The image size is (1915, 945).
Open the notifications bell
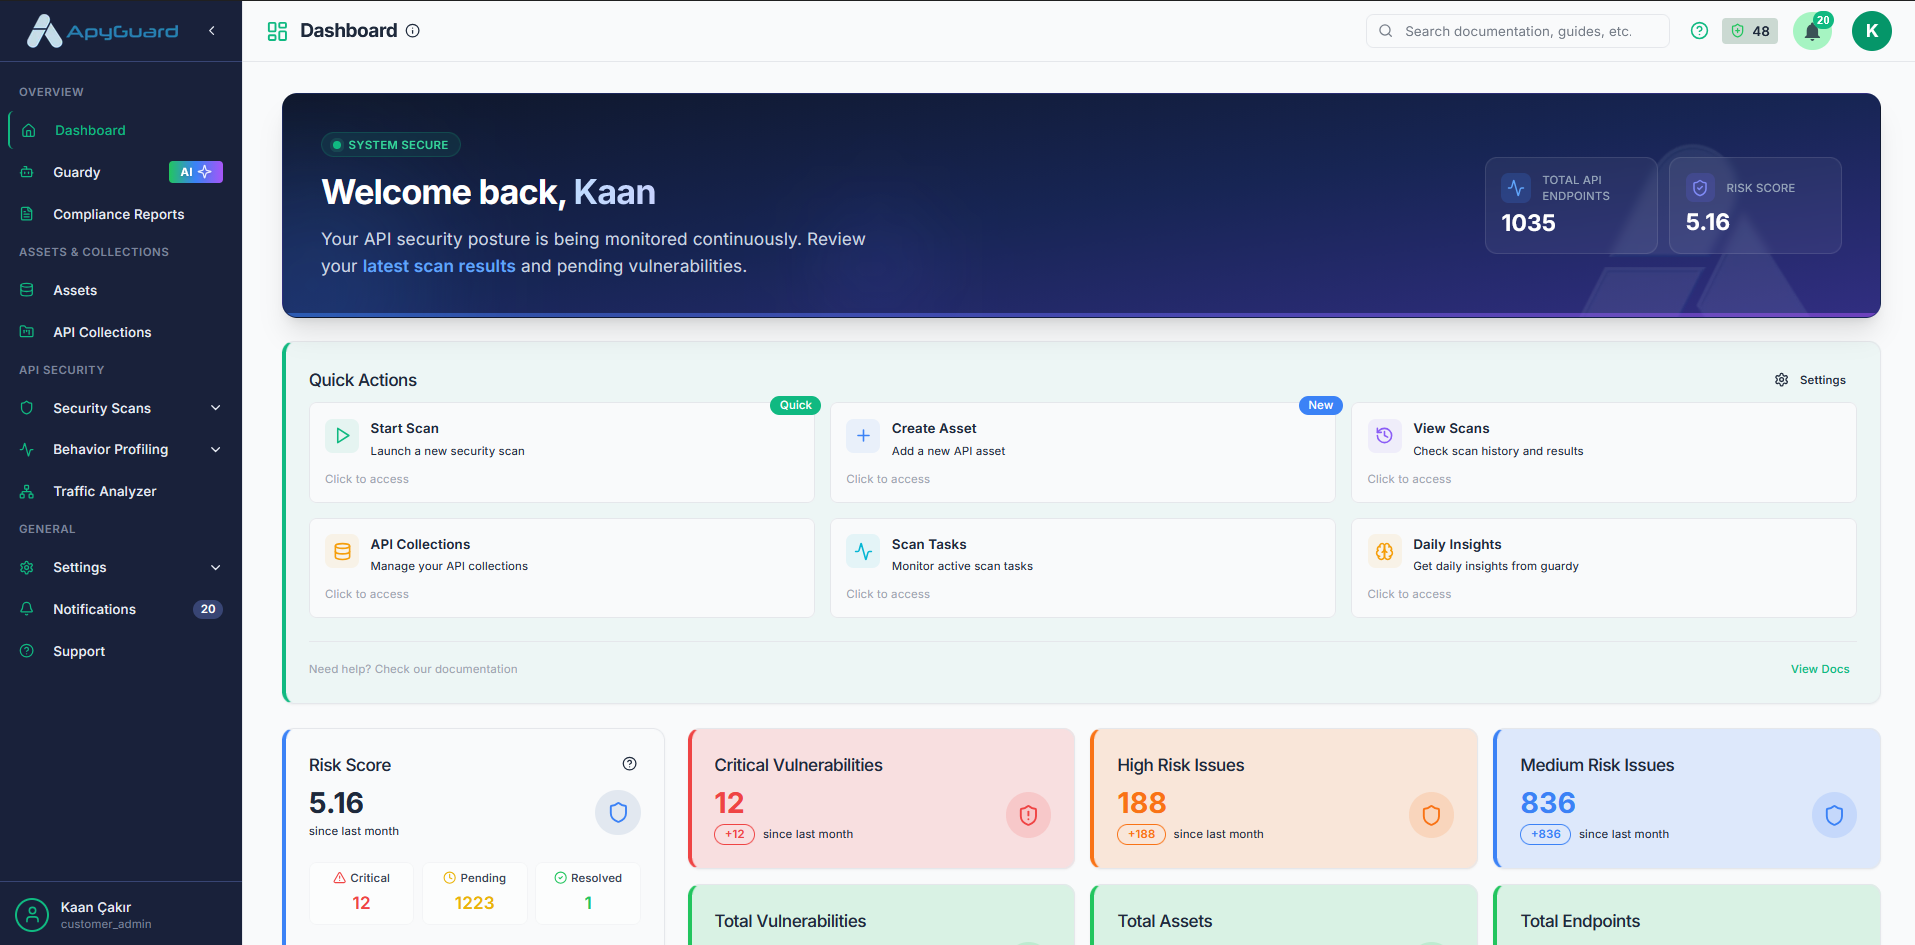(1812, 31)
